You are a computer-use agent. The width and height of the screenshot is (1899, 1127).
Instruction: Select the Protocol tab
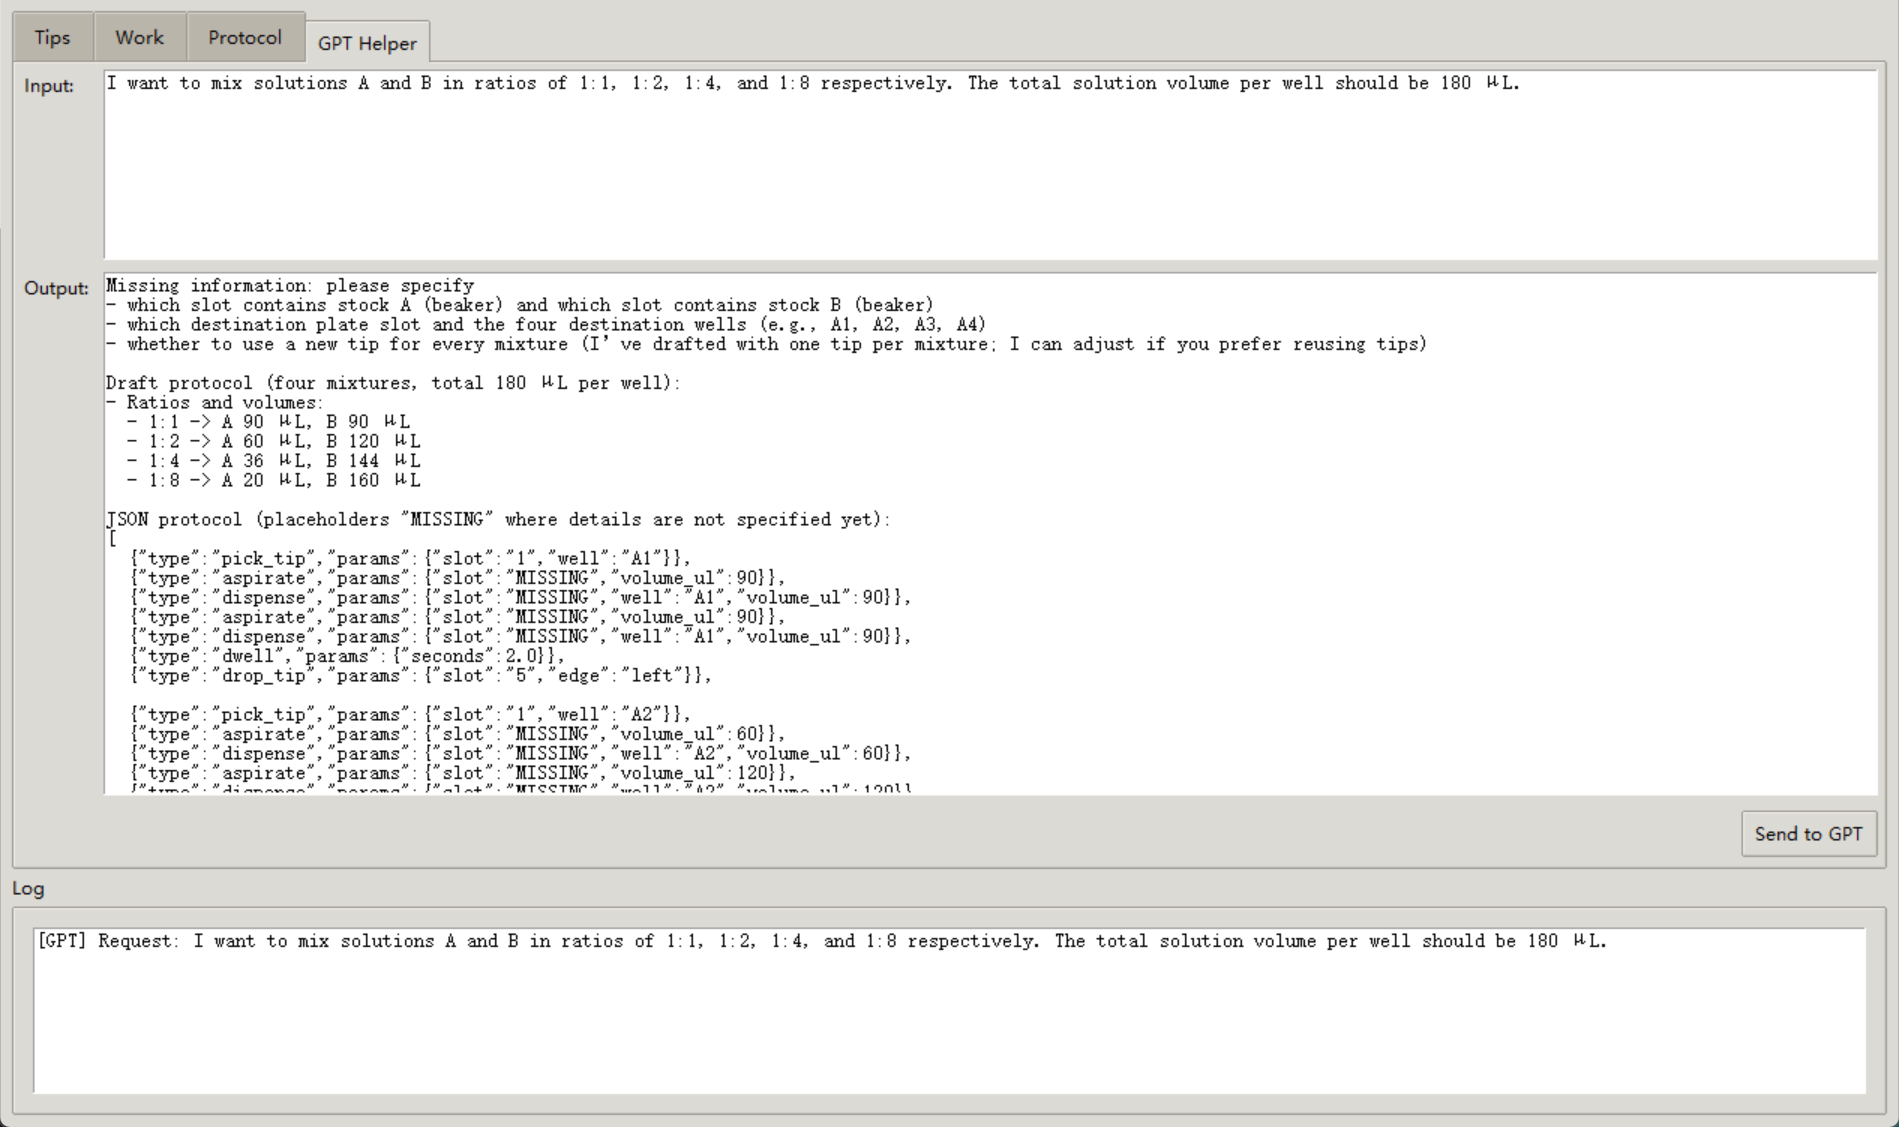coord(244,38)
